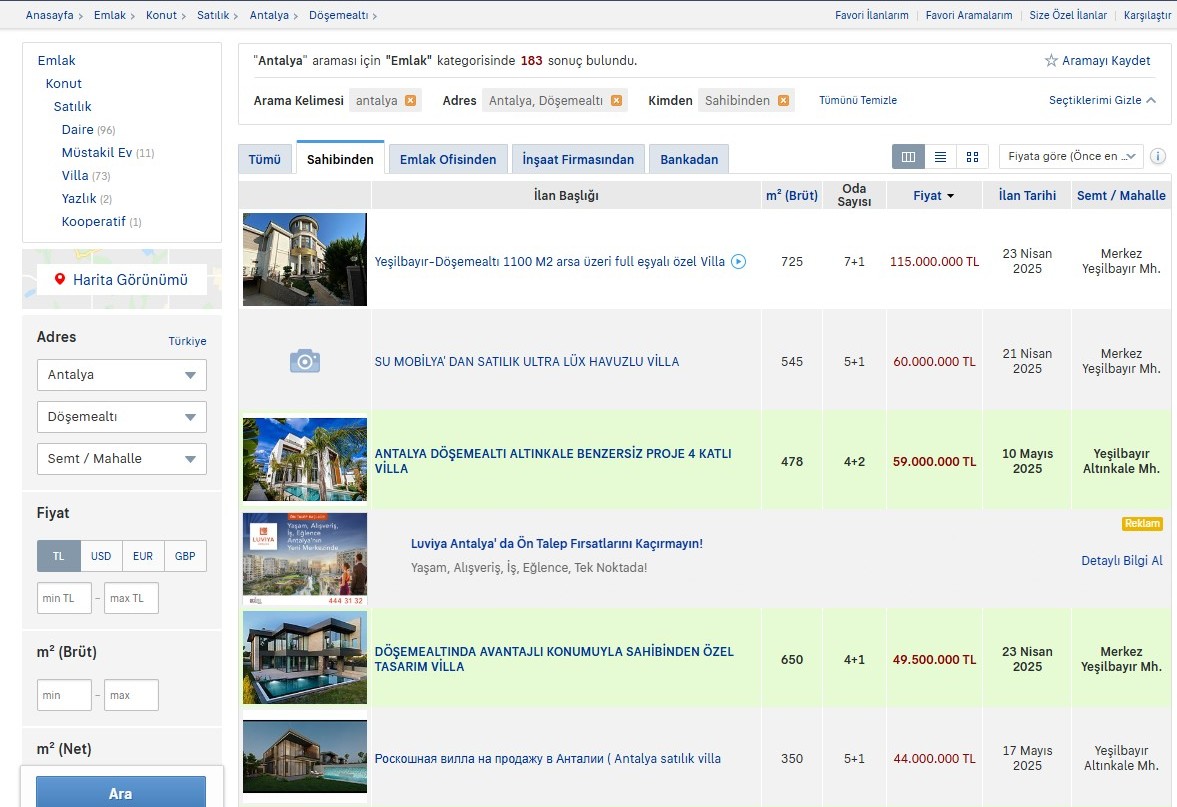1177x807 pixels.
Task: Select the Sahibinden tab
Action: tap(340, 158)
